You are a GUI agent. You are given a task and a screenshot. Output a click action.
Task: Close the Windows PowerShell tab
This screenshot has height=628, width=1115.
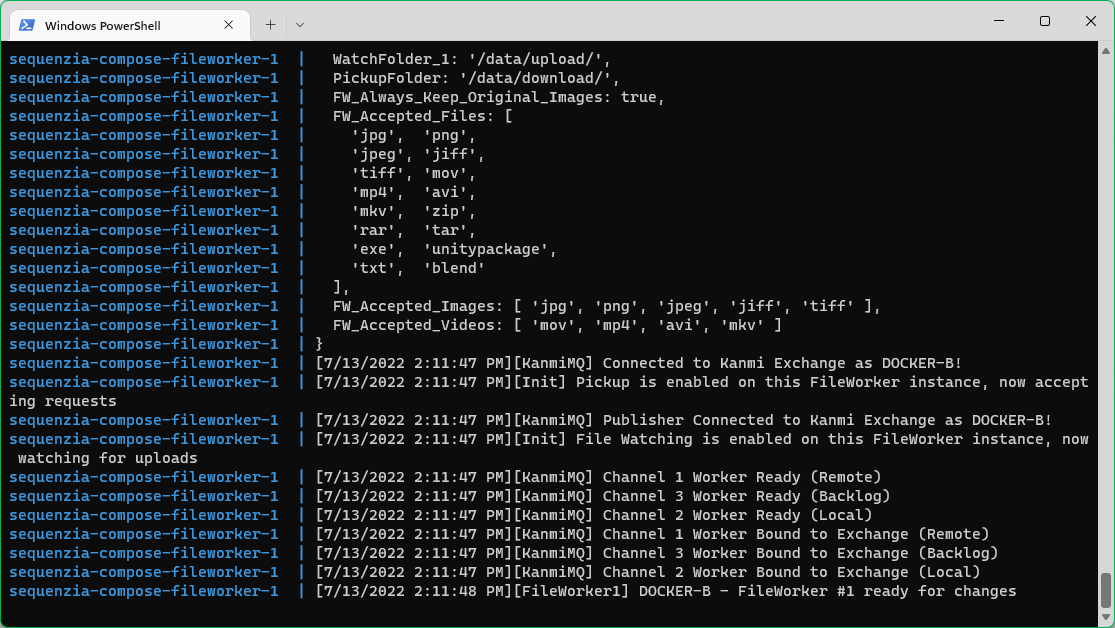tap(228, 25)
